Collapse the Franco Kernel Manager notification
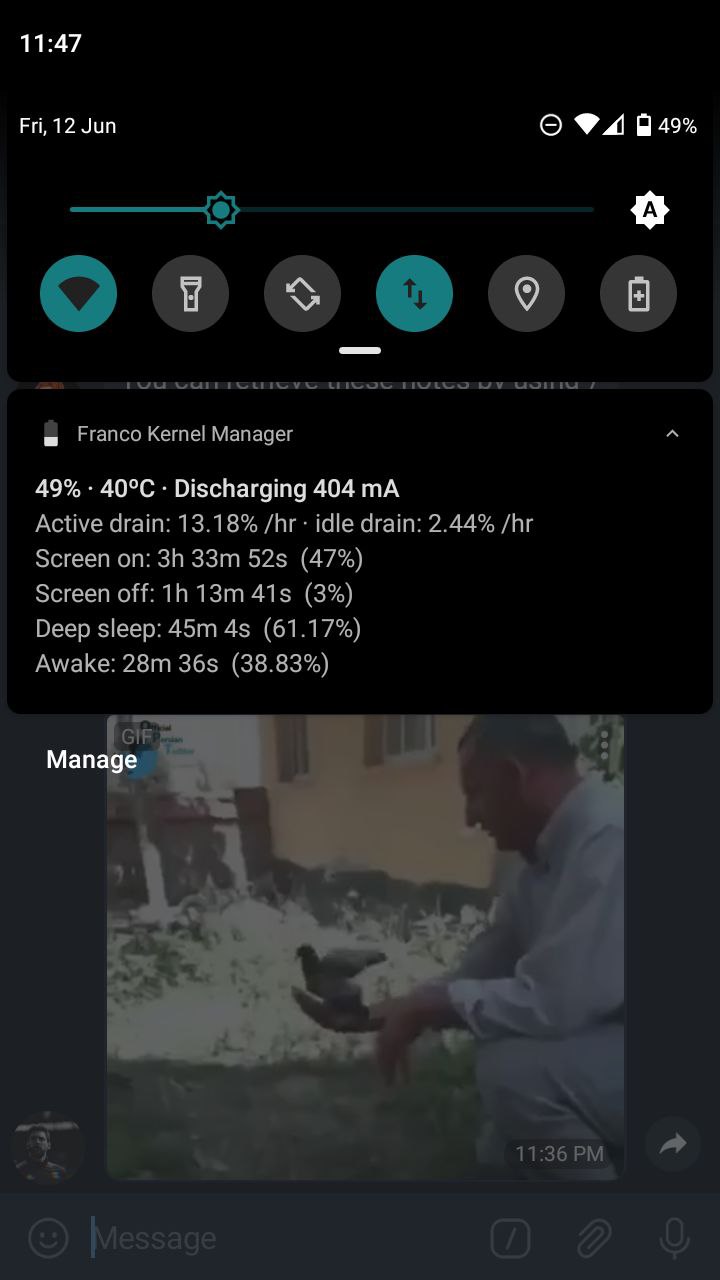The width and height of the screenshot is (720, 1280). point(673,434)
